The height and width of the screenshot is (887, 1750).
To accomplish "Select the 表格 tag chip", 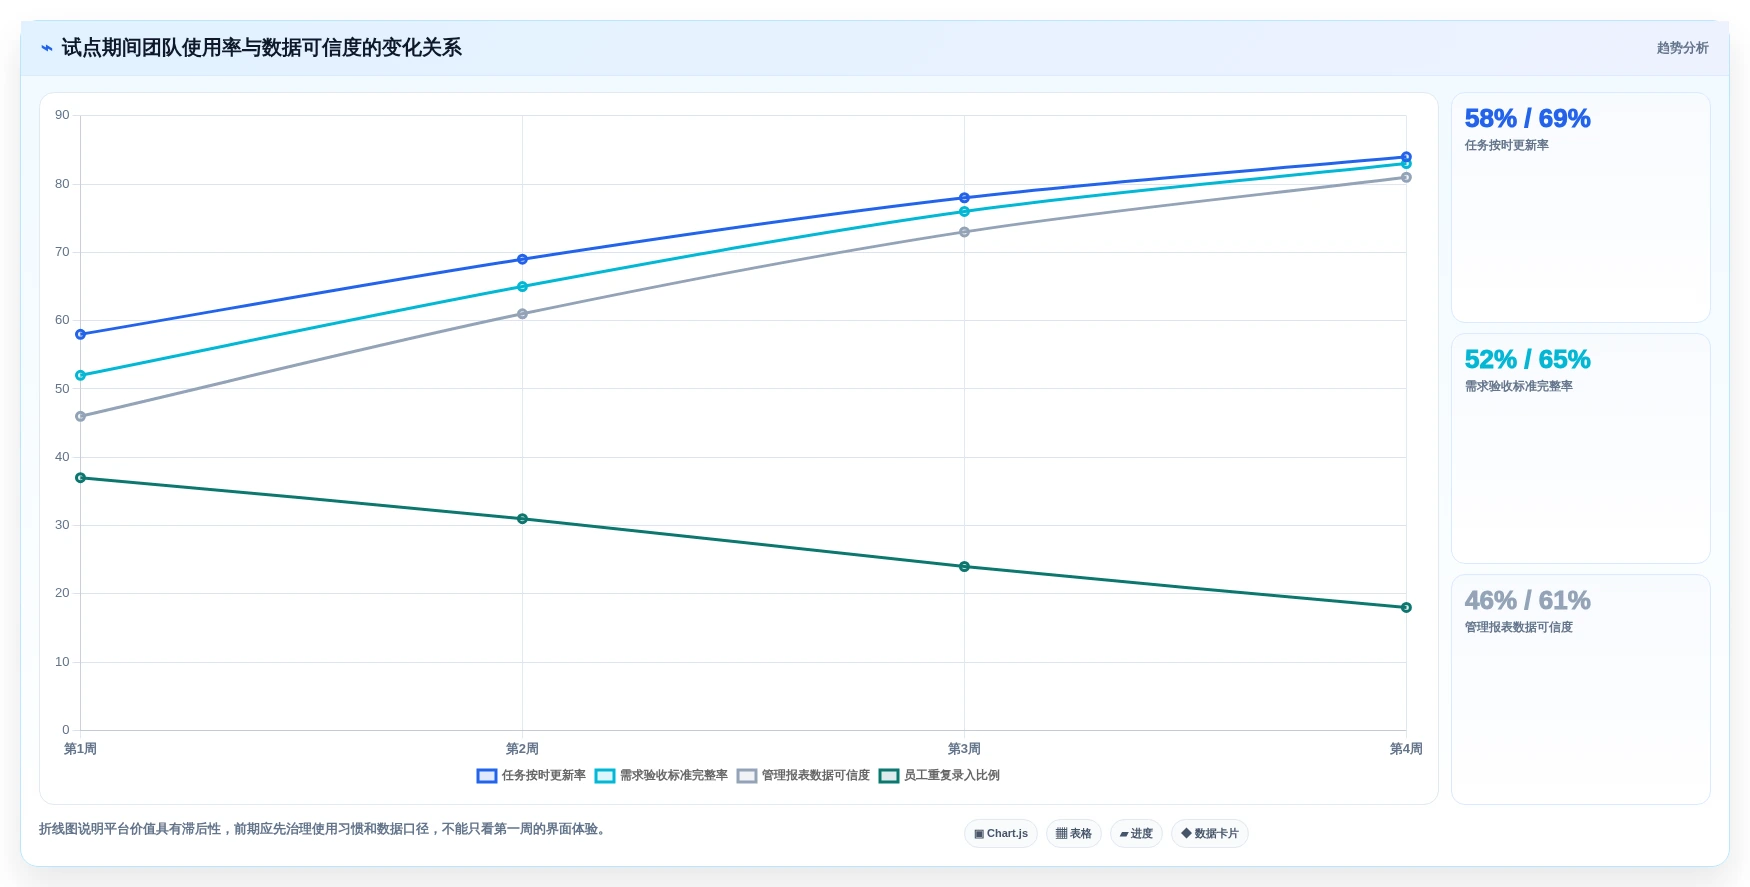I will [1074, 834].
